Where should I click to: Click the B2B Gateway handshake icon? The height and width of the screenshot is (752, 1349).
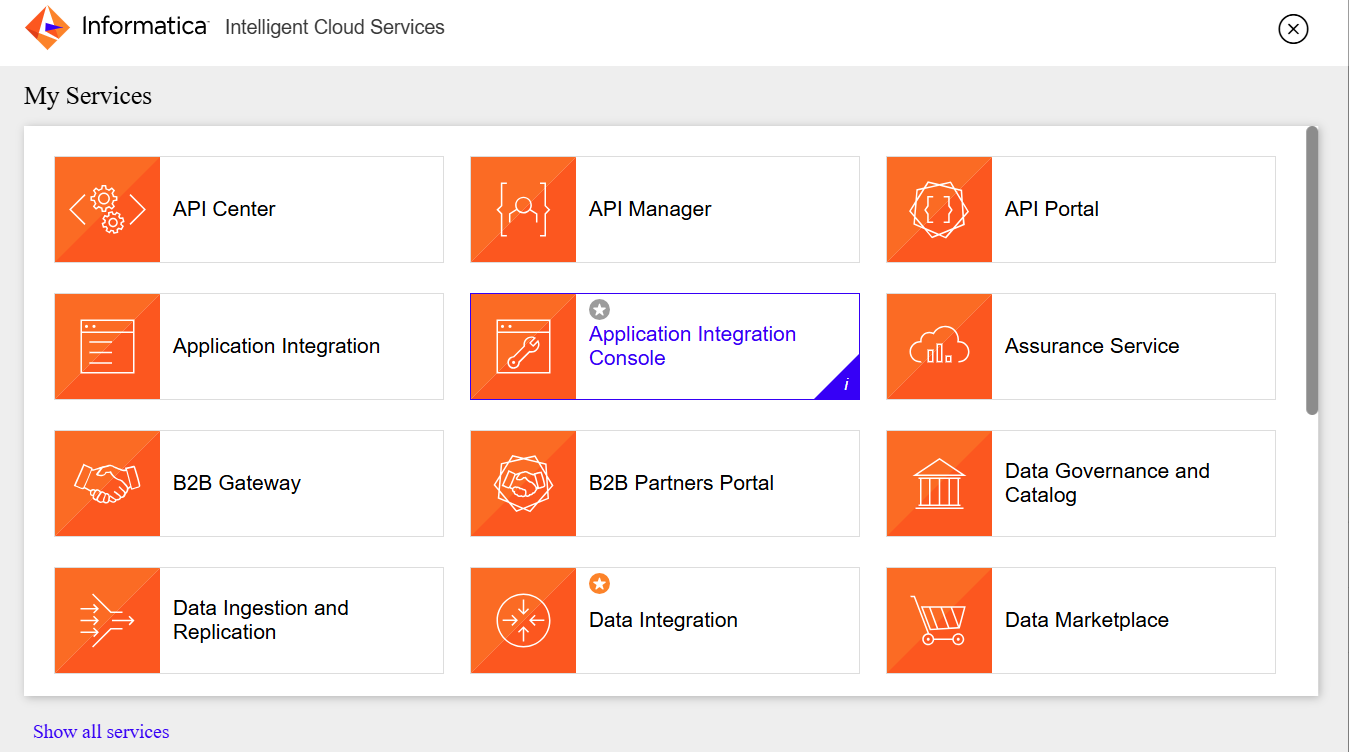click(x=107, y=483)
